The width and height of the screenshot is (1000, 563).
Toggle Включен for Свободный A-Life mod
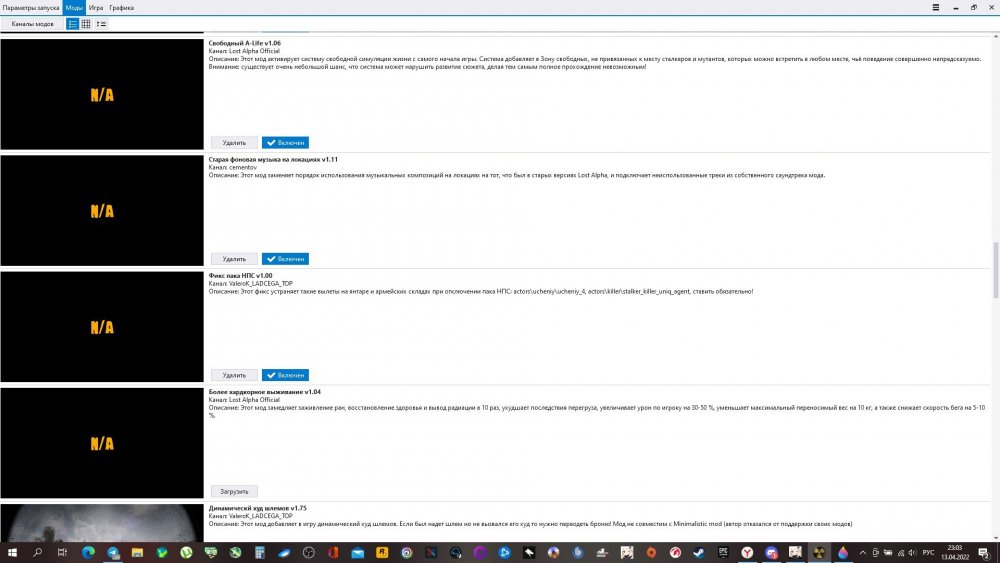(285, 143)
